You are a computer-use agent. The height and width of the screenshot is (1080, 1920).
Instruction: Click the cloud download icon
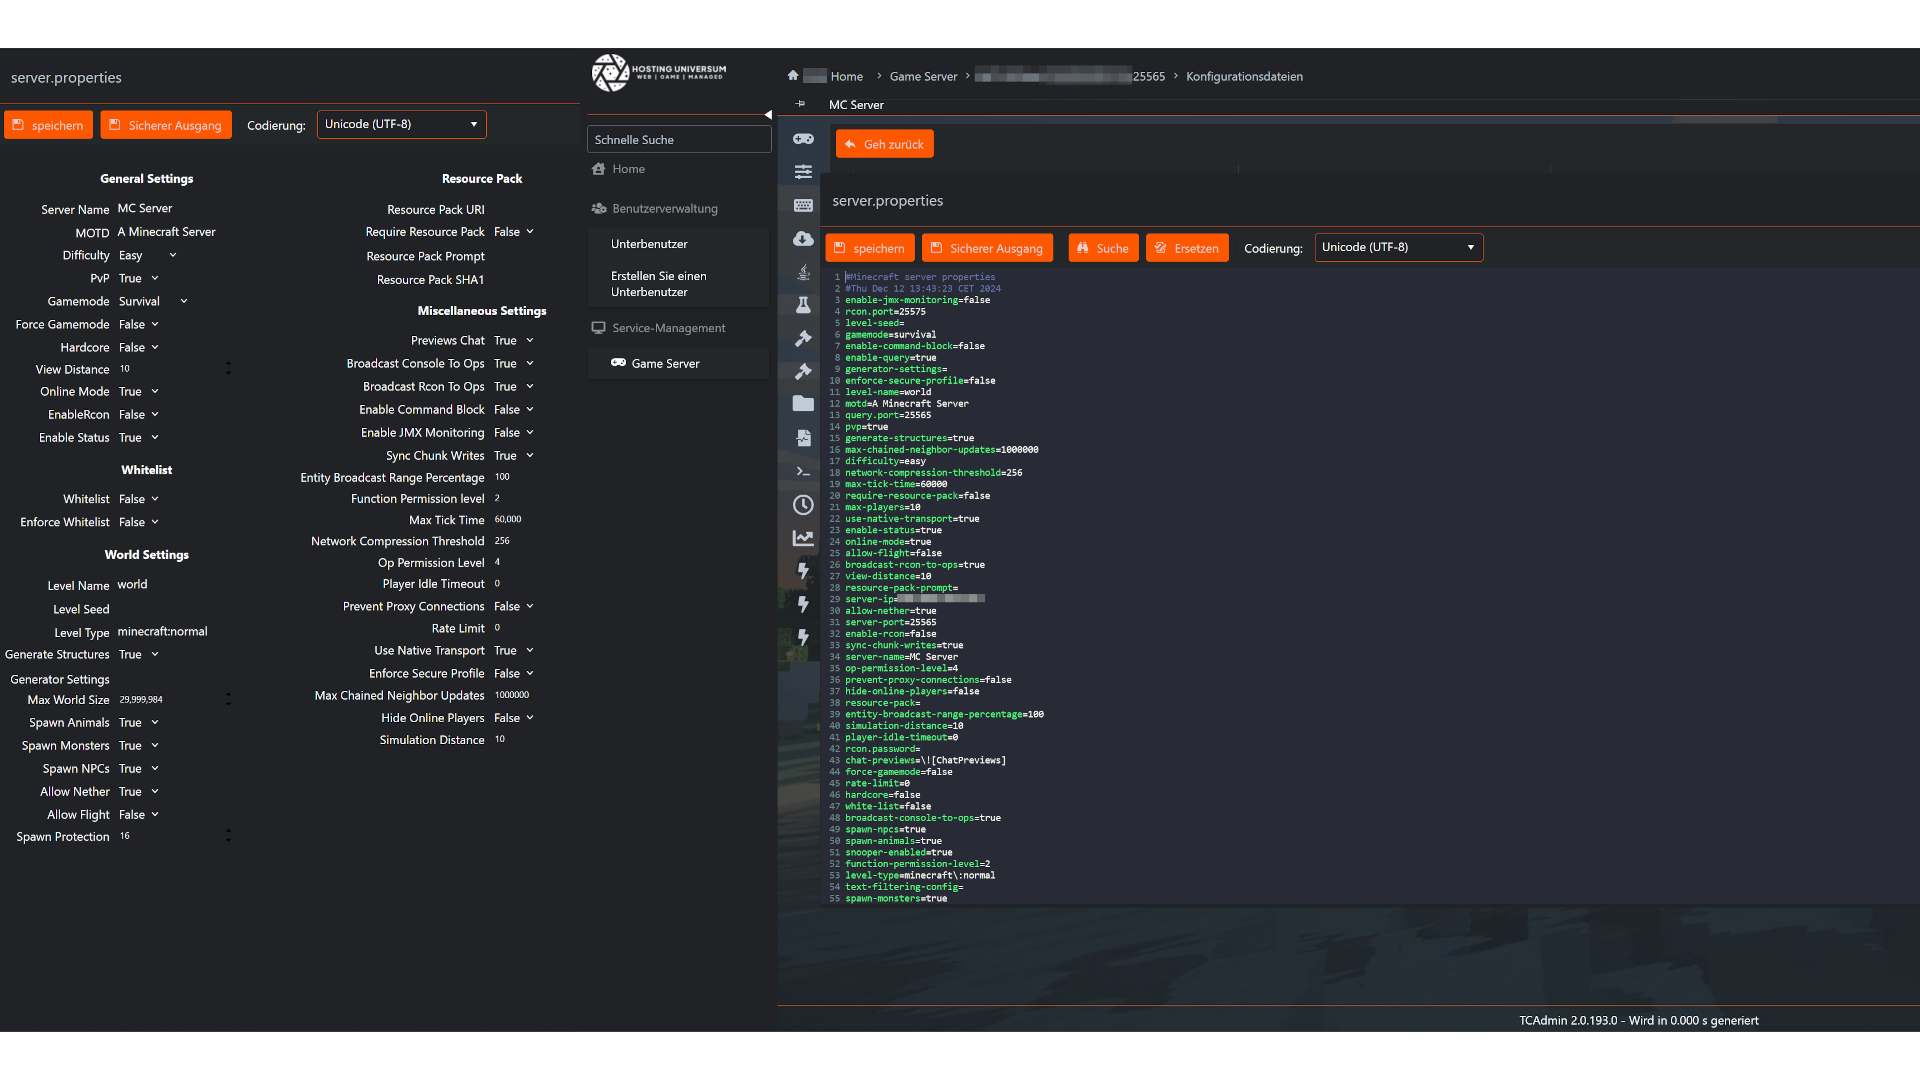coord(803,238)
